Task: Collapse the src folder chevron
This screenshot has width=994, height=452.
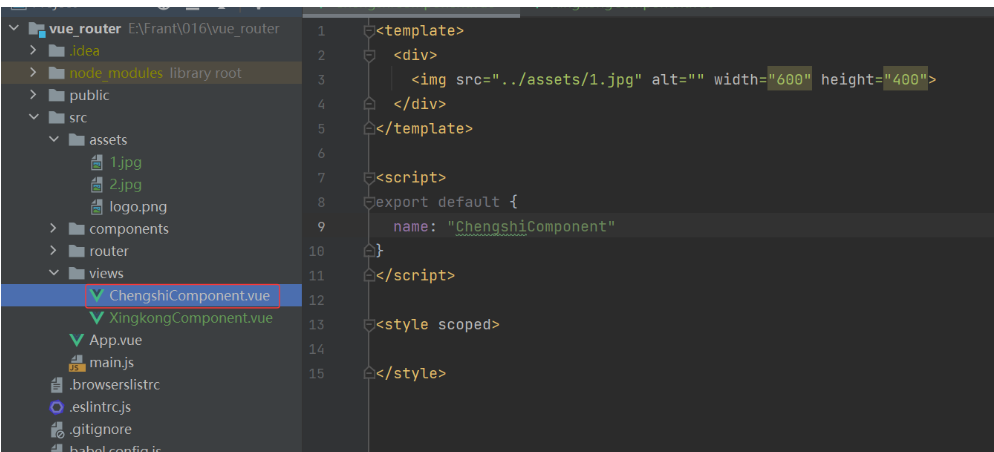Action: pyautogui.click(x=34, y=117)
